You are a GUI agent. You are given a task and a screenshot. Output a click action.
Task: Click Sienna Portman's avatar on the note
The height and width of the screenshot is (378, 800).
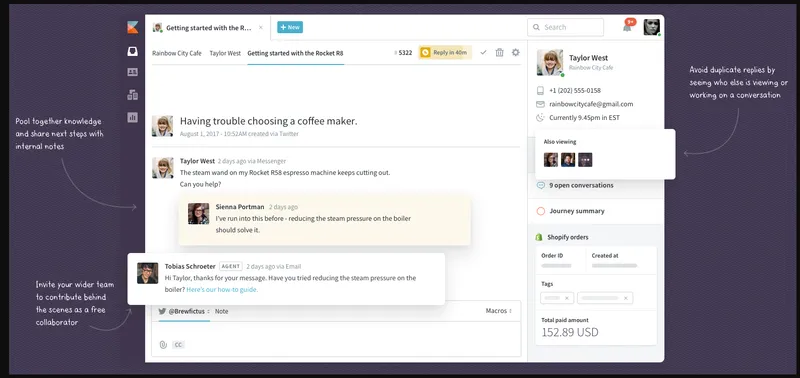tap(198, 214)
